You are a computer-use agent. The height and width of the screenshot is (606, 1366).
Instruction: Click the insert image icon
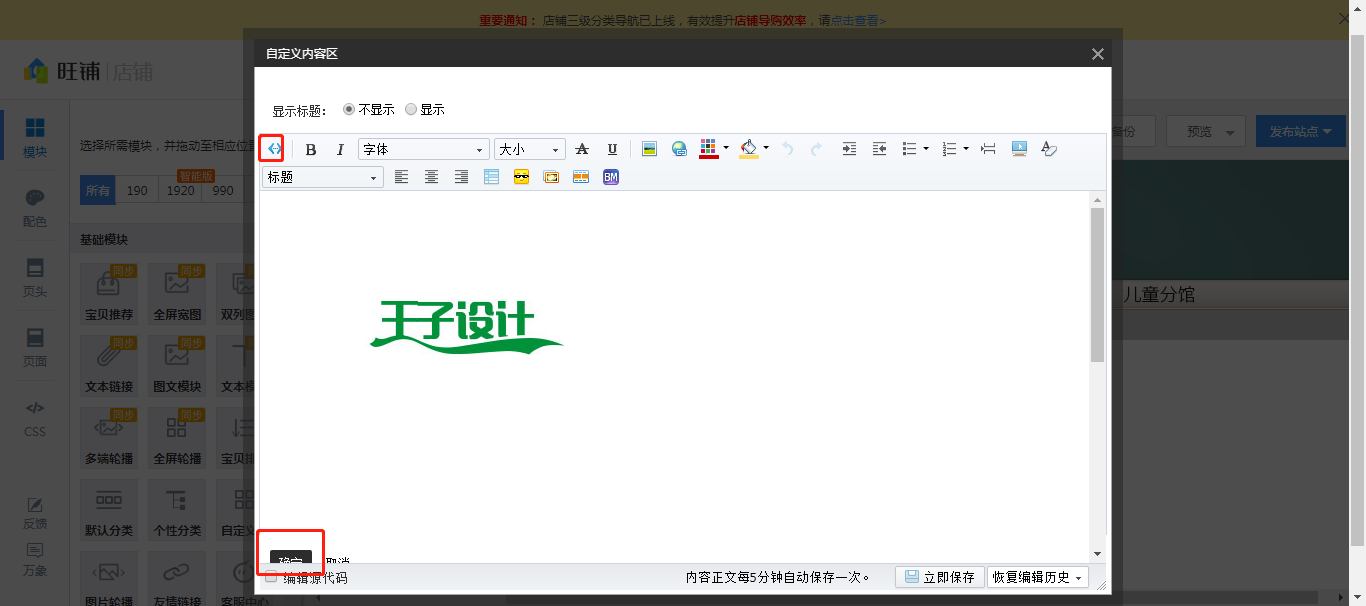tap(649, 149)
